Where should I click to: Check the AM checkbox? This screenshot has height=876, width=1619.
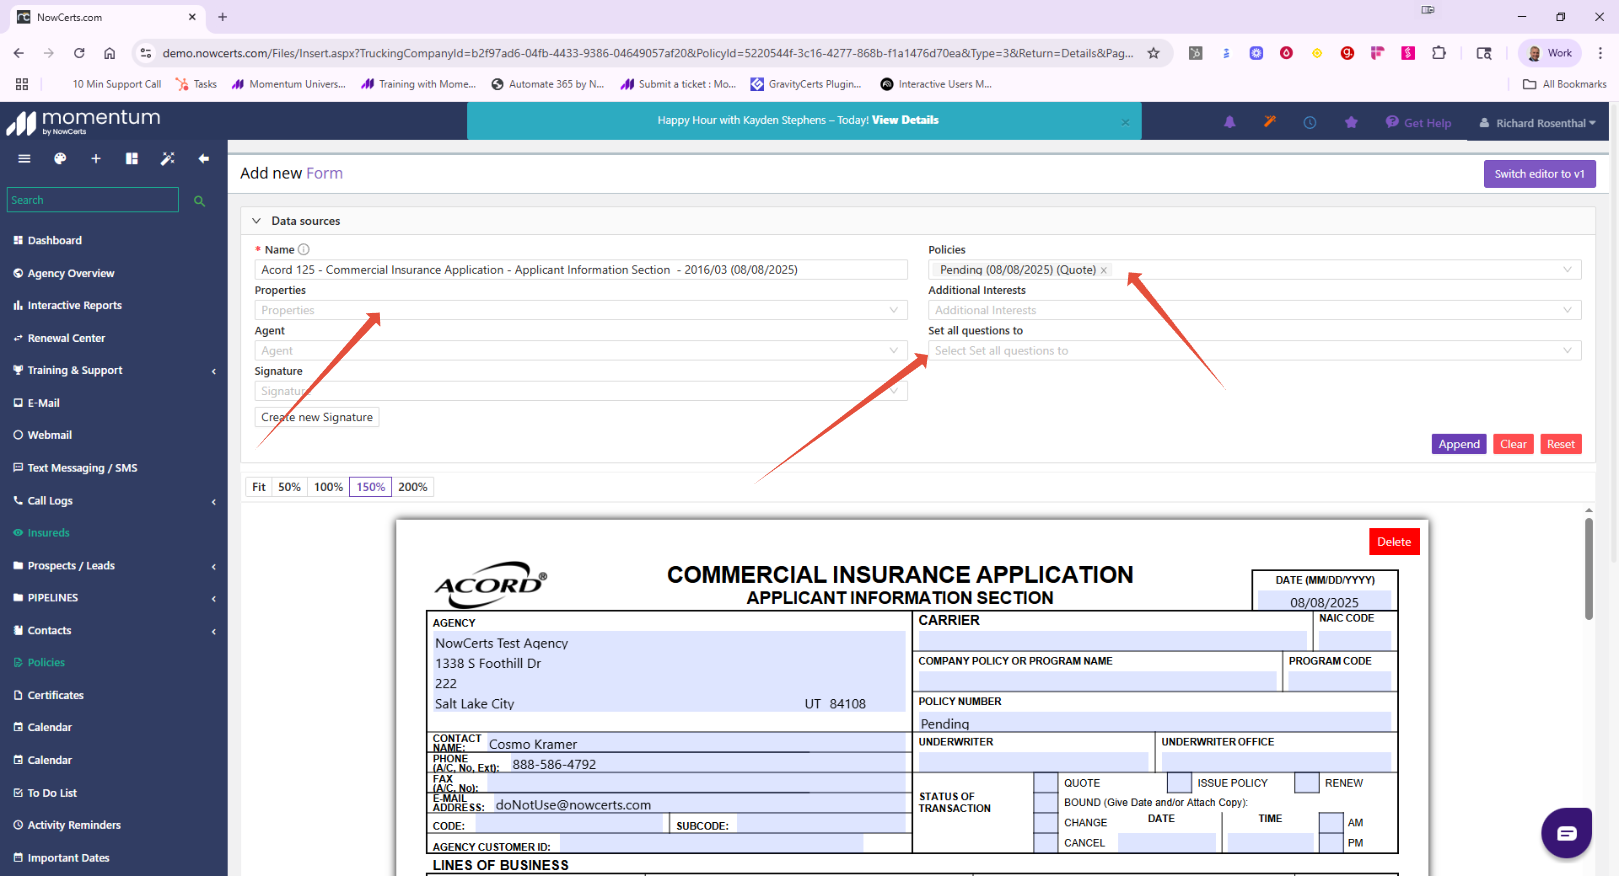pos(1331,823)
